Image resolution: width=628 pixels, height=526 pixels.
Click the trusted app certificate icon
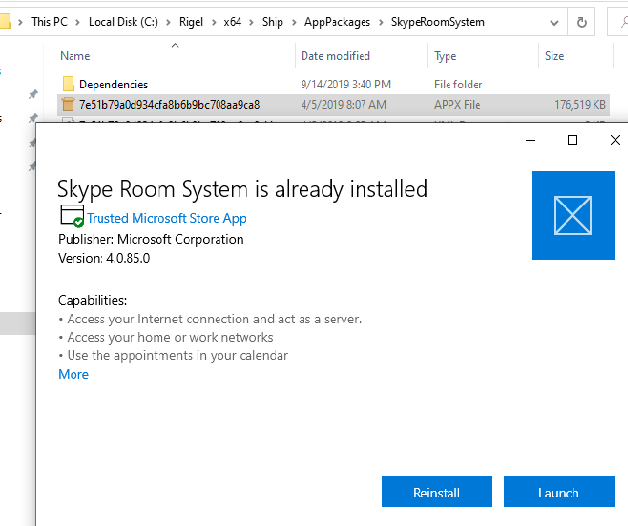pyautogui.click(x=72, y=216)
